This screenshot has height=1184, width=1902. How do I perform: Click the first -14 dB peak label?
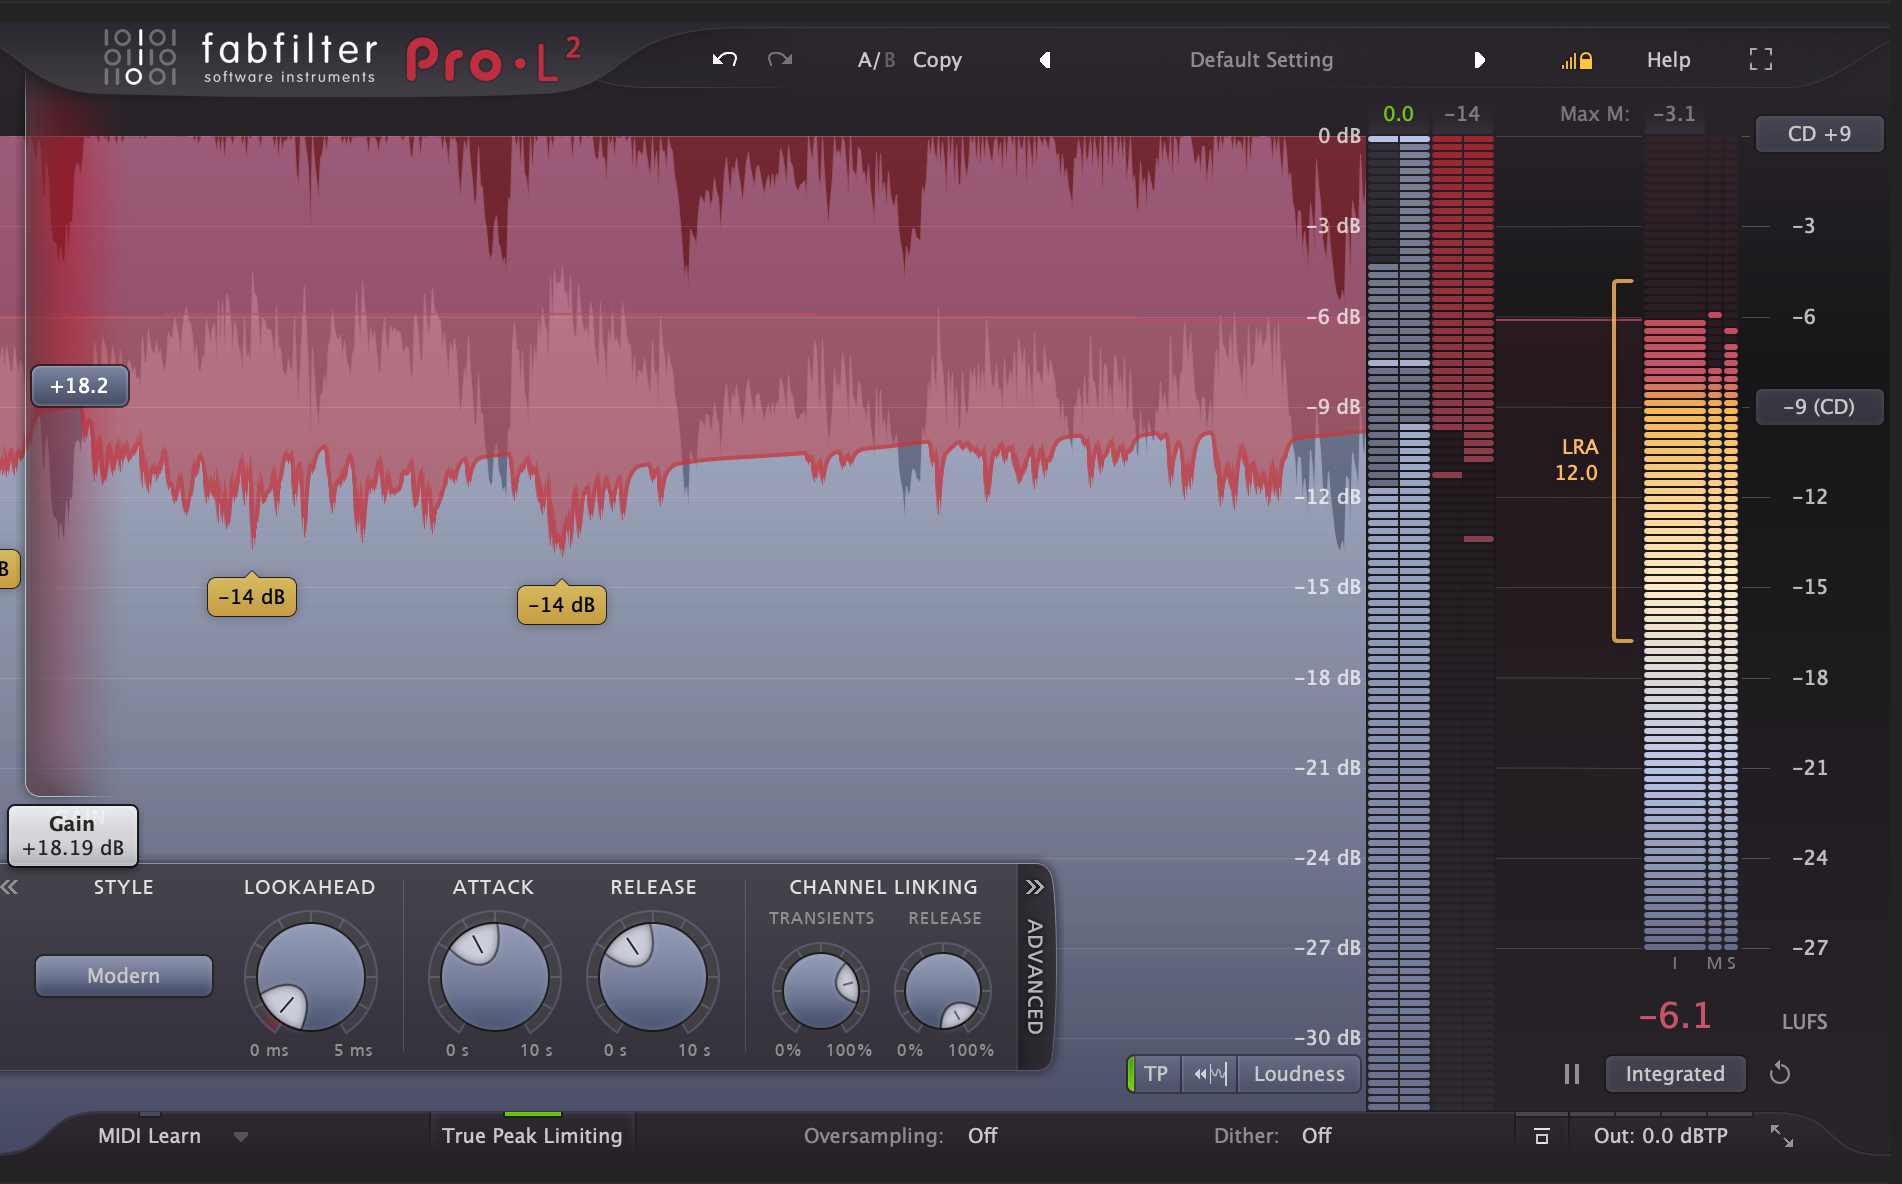(252, 597)
